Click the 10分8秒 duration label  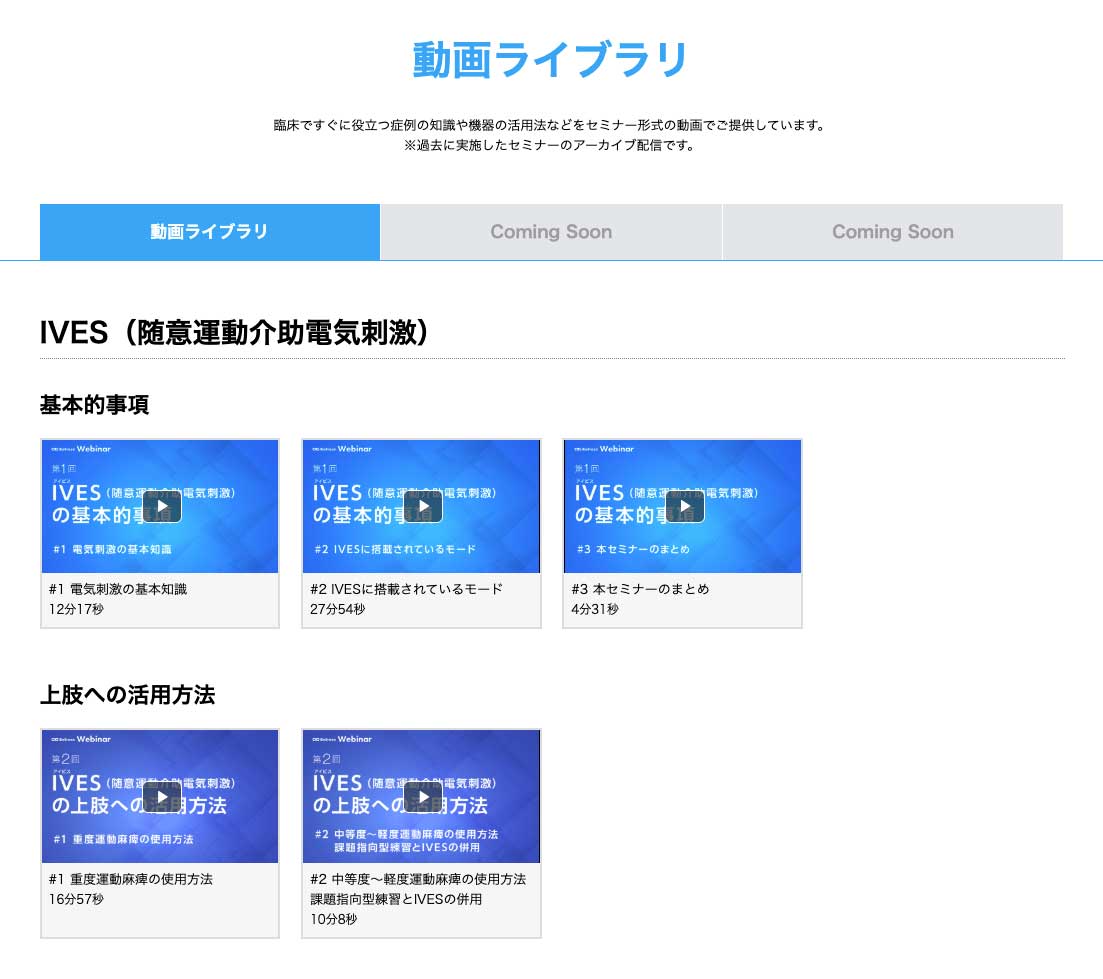click(x=333, y=919)
